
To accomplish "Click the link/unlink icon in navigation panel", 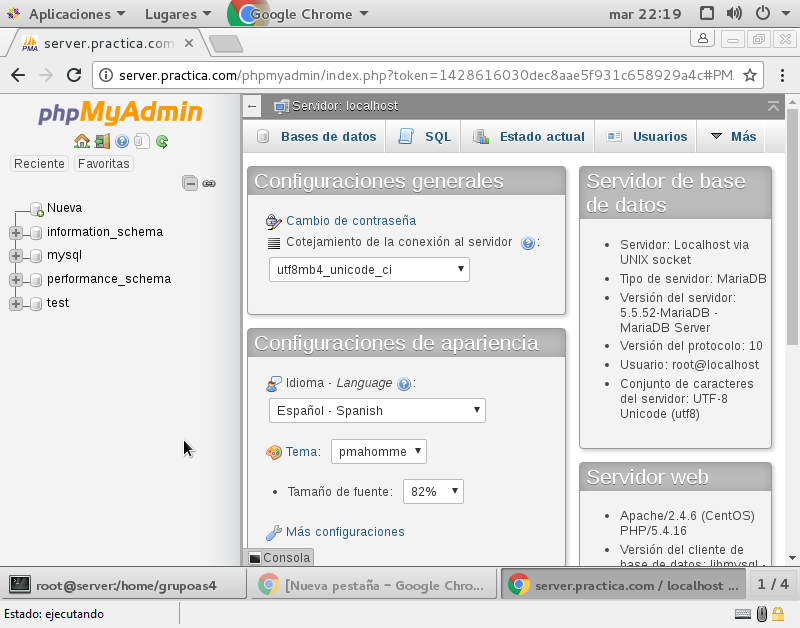I will 209,183.
